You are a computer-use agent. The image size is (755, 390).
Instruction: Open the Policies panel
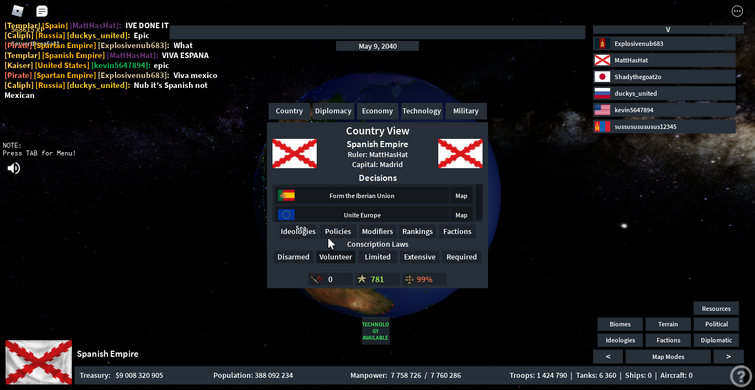tap(338, 232)
